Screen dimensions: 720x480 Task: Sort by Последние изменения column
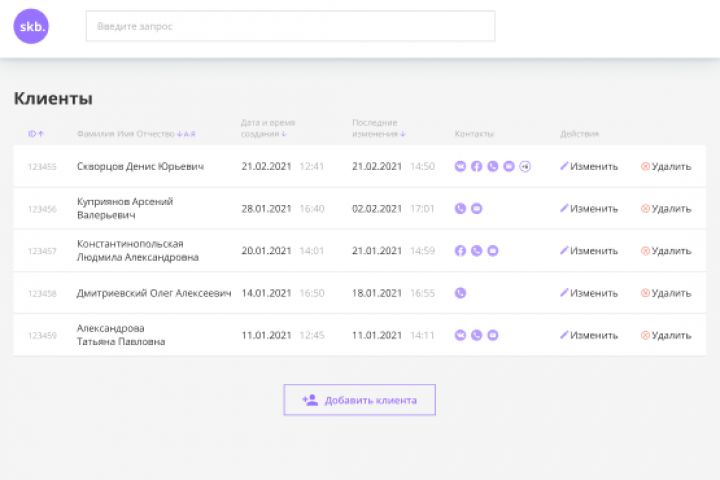[378, 128]
